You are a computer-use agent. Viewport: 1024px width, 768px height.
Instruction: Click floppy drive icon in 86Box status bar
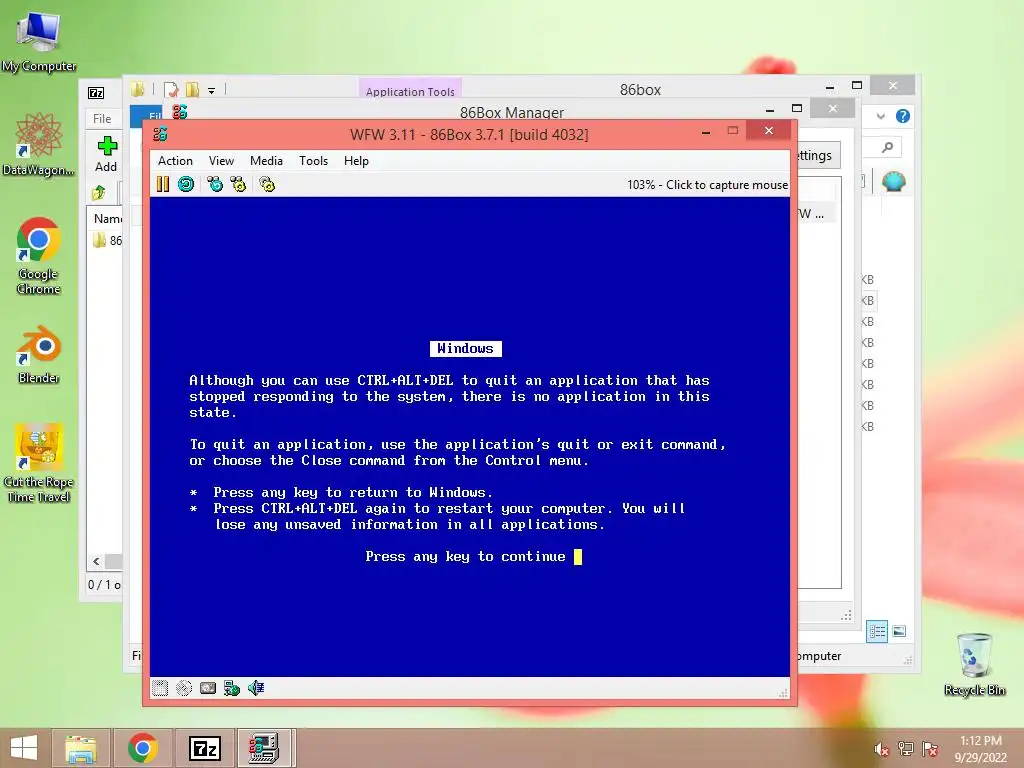[x=160, y=688]
